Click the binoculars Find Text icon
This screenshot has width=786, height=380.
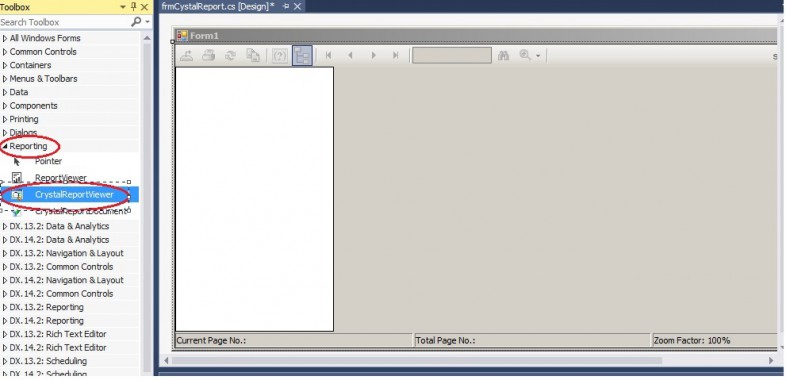[x=503, y=56]
